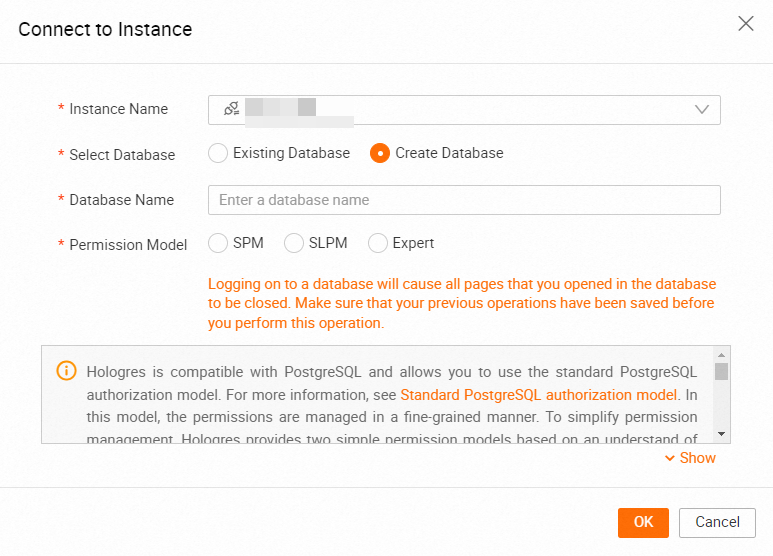Focus the Database Name input field
773x556 pixels.
[x=464, y=200]
